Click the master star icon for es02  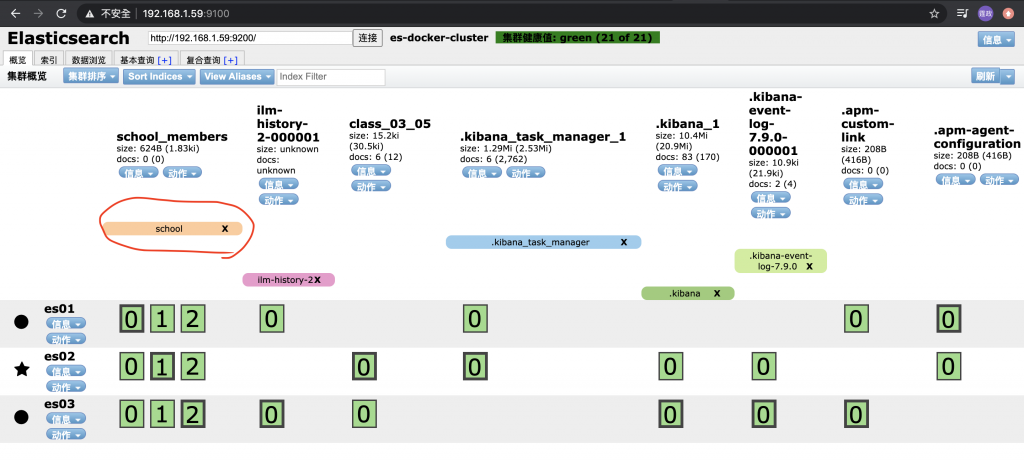click(x=22, y=370)
